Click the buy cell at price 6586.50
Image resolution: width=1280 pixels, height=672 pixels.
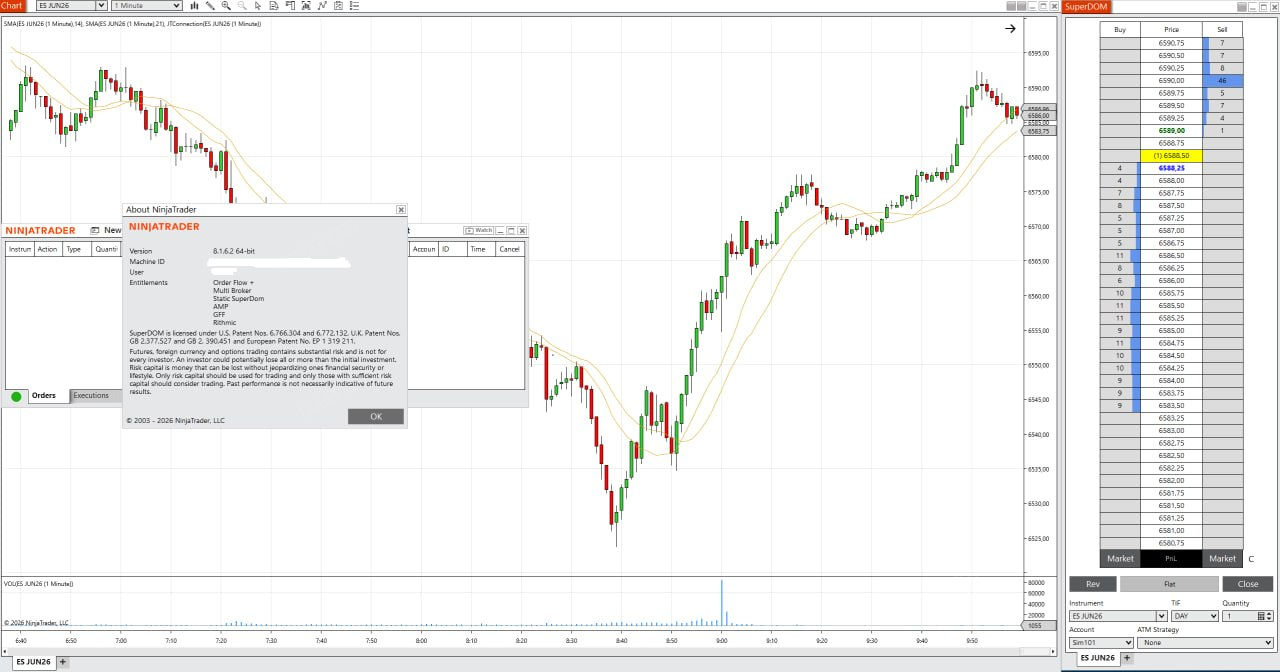[x=1120, y=255]
